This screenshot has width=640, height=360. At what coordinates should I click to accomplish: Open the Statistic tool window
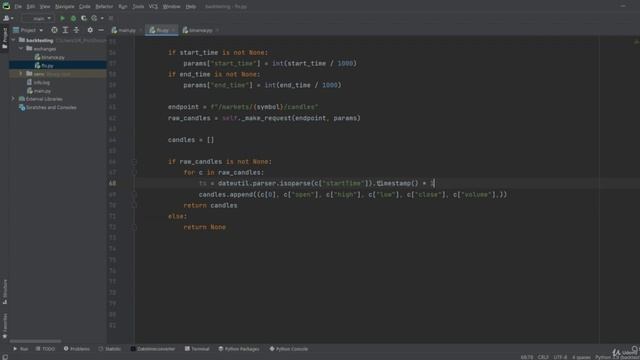pos(109,349)
